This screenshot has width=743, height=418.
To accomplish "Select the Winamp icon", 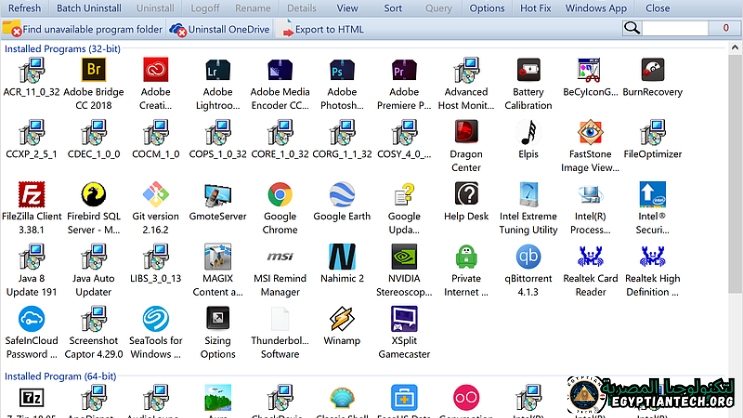I will tap(342, 318).
